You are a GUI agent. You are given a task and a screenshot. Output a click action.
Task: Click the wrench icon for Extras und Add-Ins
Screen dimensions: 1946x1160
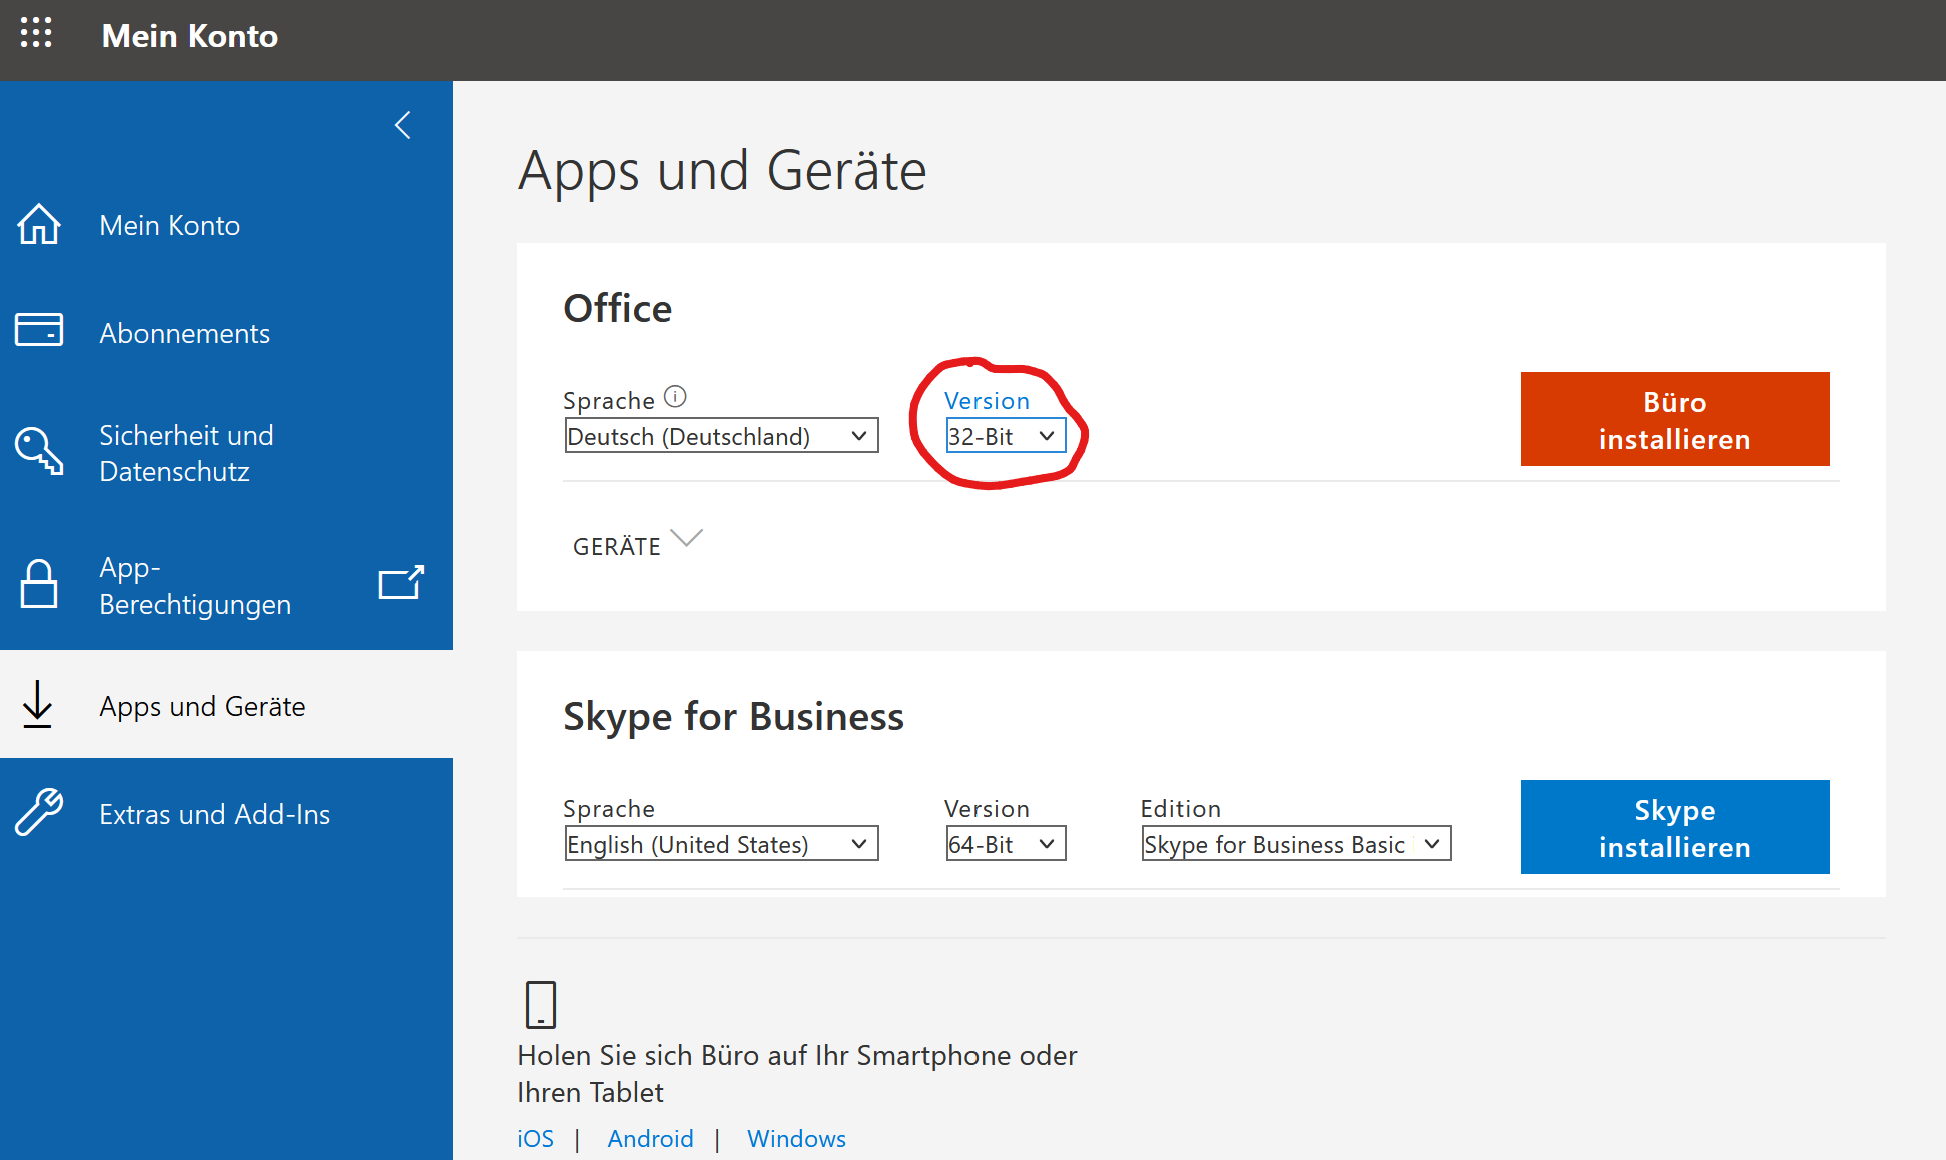pos(39,812)
